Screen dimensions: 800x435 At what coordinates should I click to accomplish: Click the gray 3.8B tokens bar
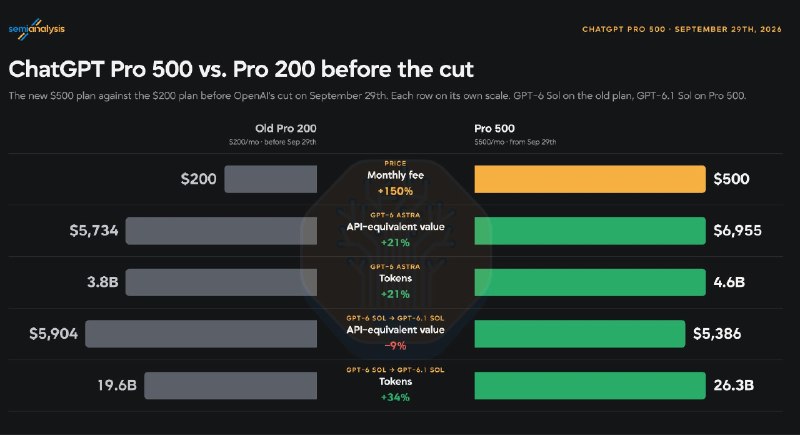click(221, 283)
